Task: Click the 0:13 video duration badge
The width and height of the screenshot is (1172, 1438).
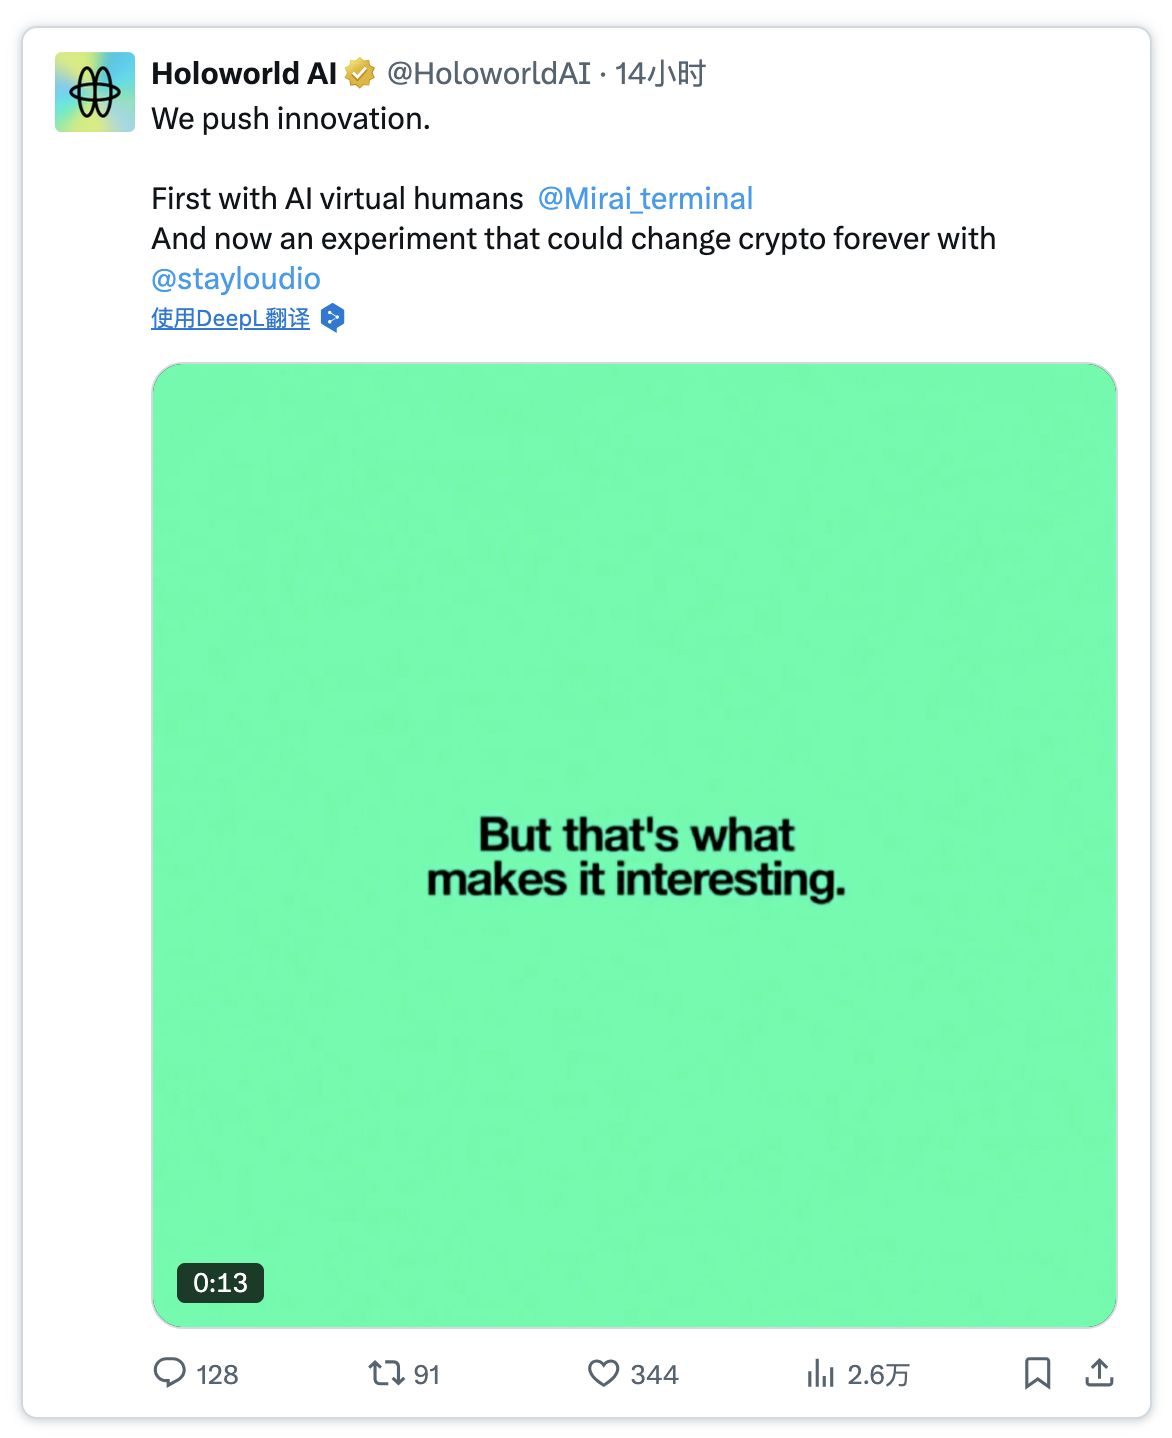Action: [220, 1282]
